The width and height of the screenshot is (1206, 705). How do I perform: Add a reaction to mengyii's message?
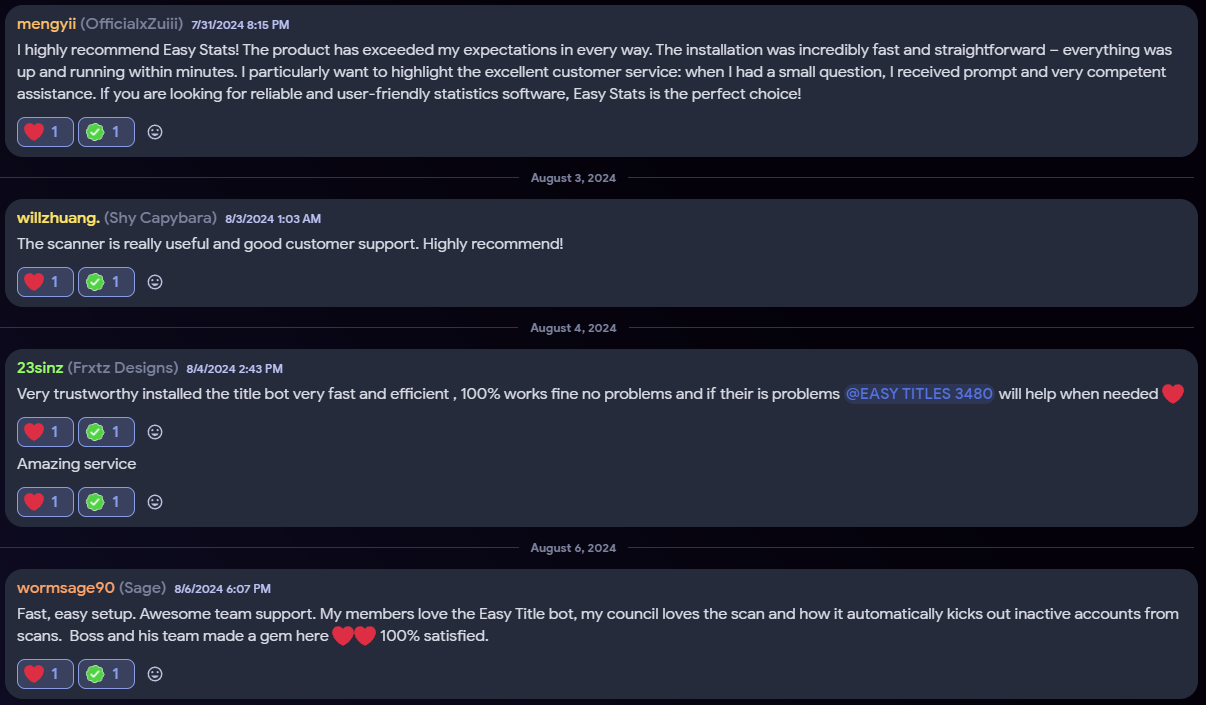pos(155,132)
